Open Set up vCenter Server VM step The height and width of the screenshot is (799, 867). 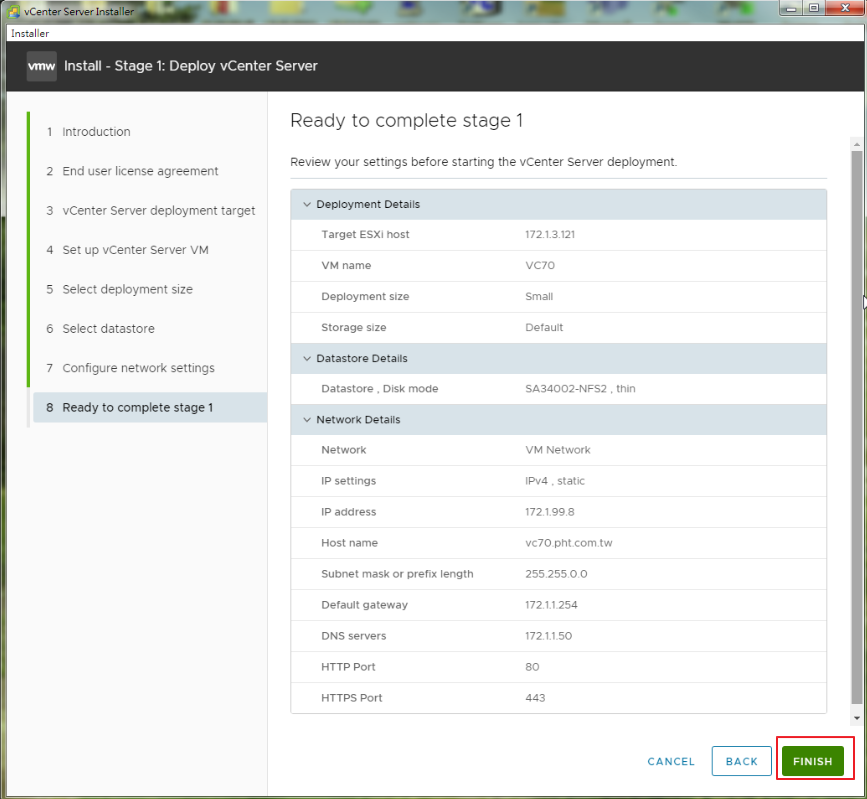click(x=135, y=249)
